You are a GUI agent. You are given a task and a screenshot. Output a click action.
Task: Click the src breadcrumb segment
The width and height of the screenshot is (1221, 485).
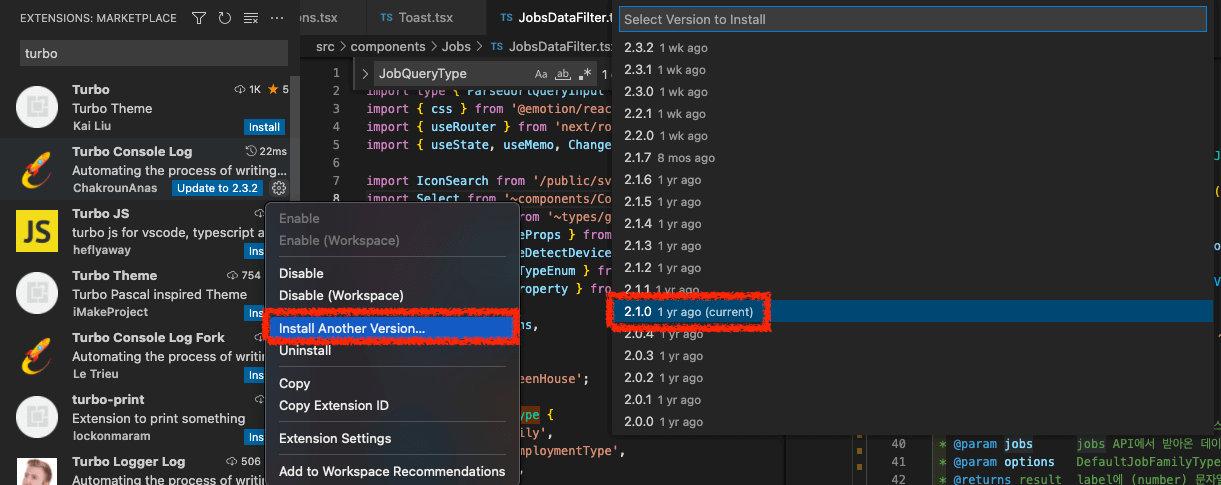(x=325, y=46)
